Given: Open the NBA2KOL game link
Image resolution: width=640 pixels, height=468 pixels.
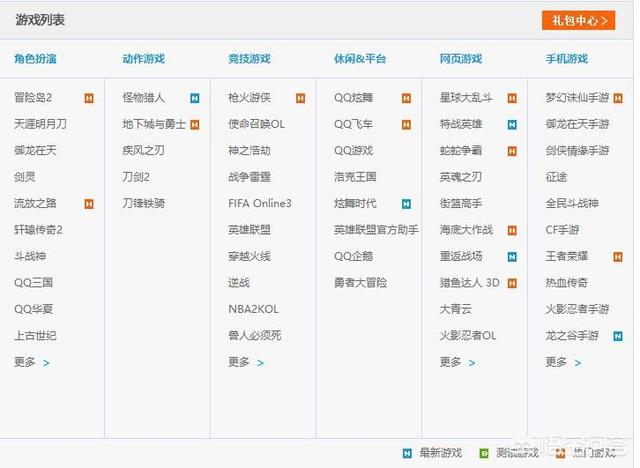Looking at the screenshot, I should click(x=253, y=309).
